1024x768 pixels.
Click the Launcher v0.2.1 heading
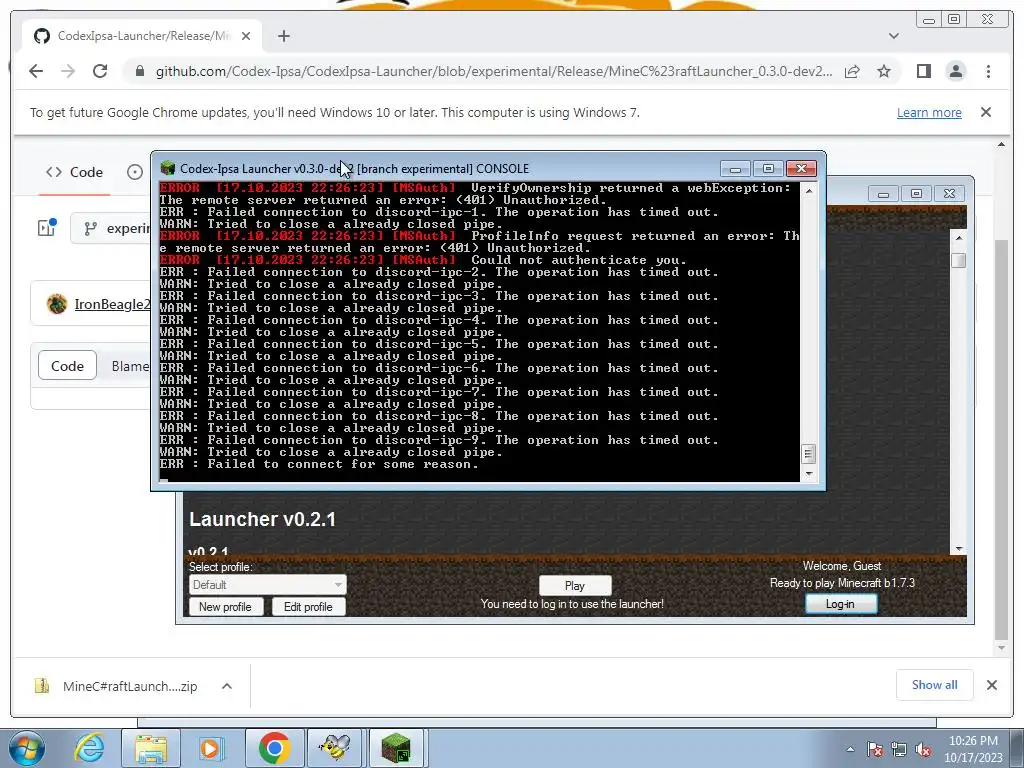263,519
